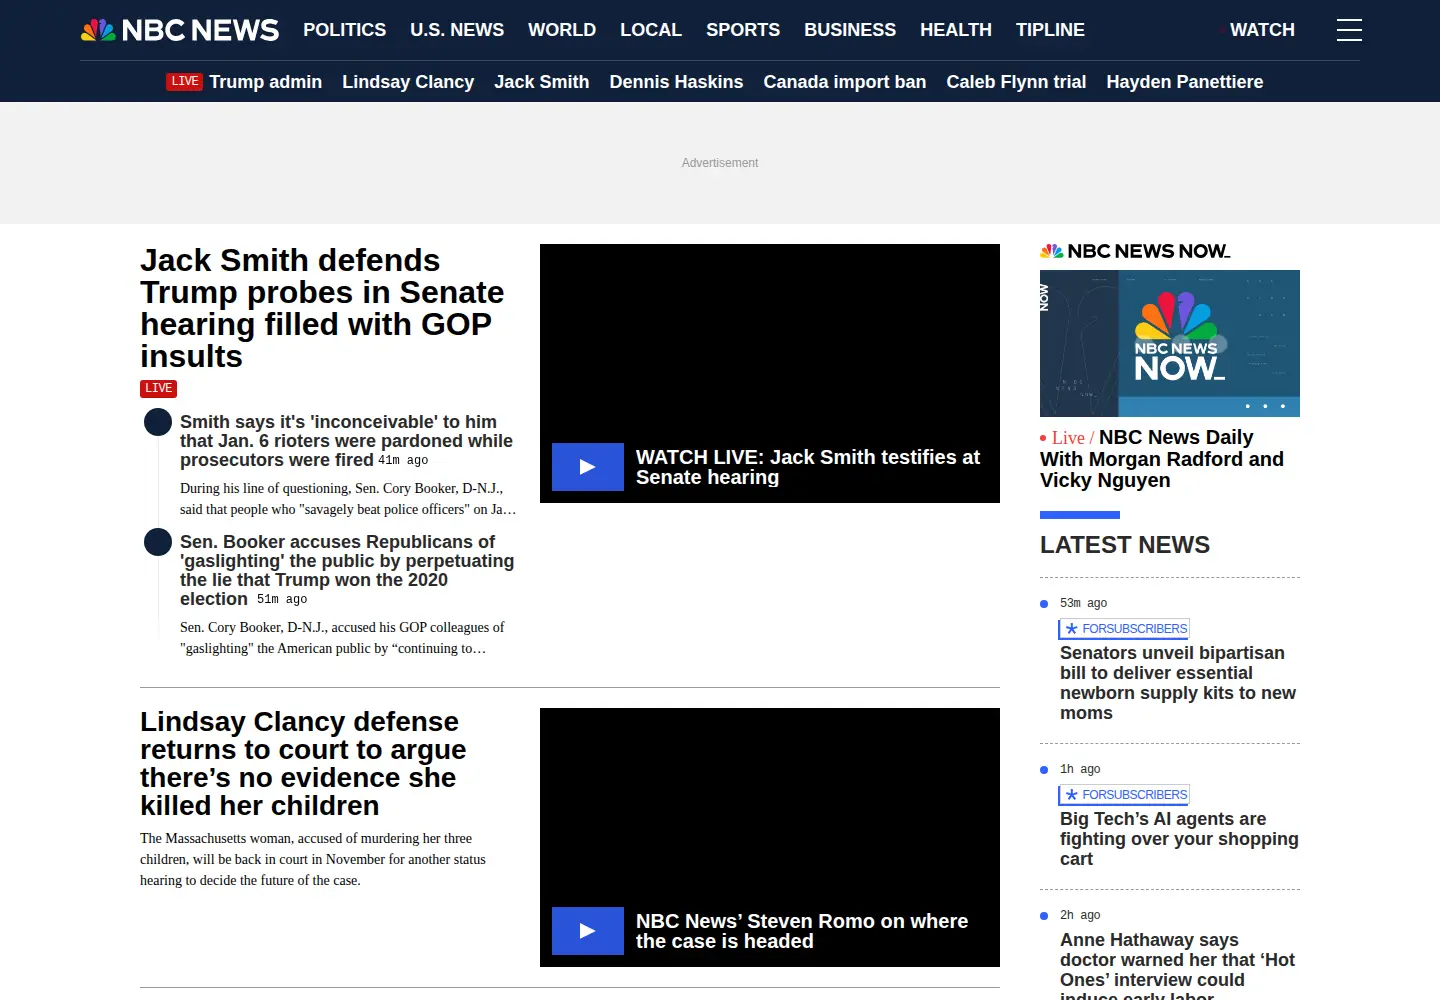
Task: Select the Jack Smith trending topic
Action: (542, 82)
